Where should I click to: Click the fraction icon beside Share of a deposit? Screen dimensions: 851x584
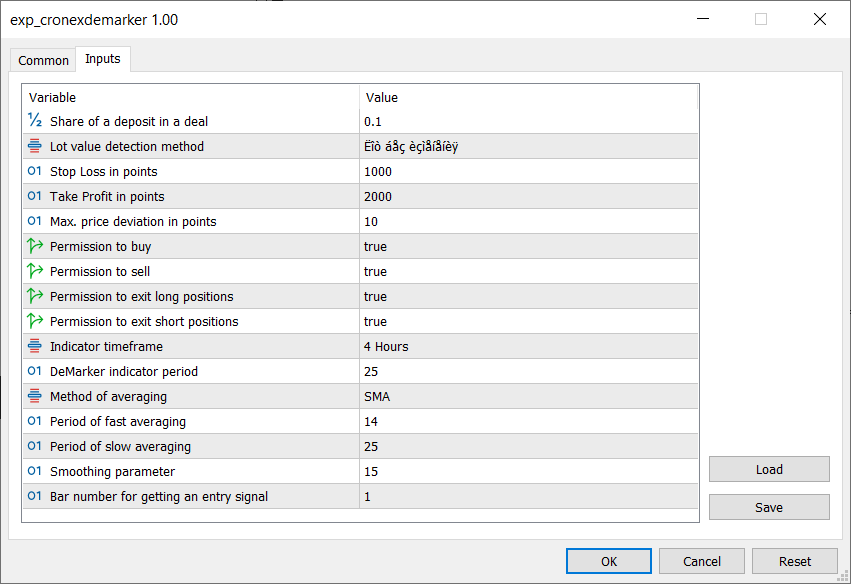tap(35, 121)
